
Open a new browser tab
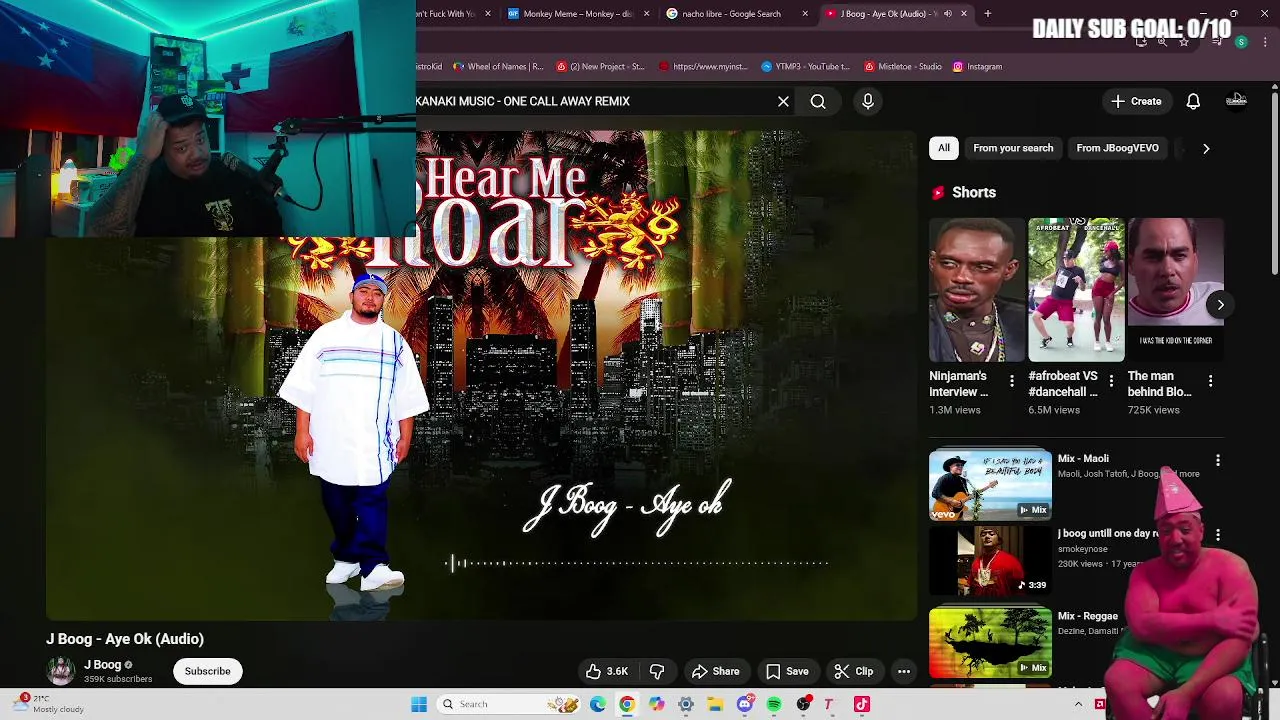coord(987,14)
